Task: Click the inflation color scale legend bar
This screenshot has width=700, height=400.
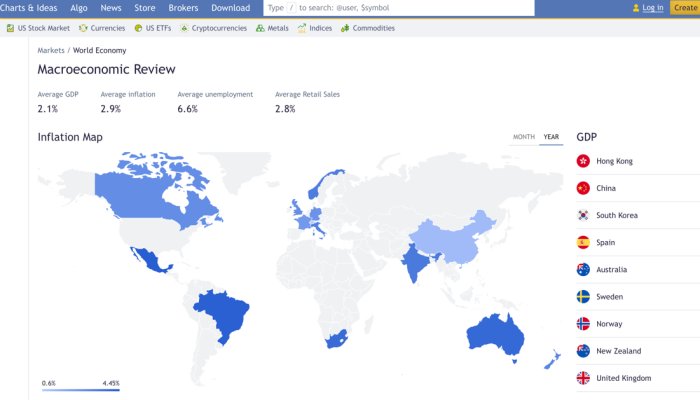Action: pos(81,390)
